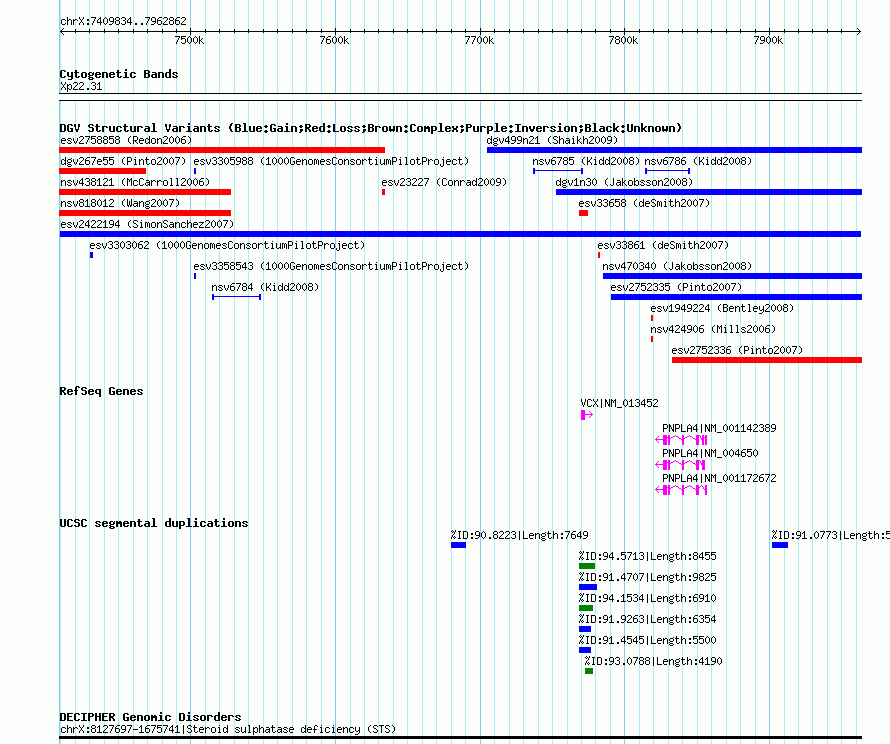Click the 7800k ruler tick label

point(623,40)
